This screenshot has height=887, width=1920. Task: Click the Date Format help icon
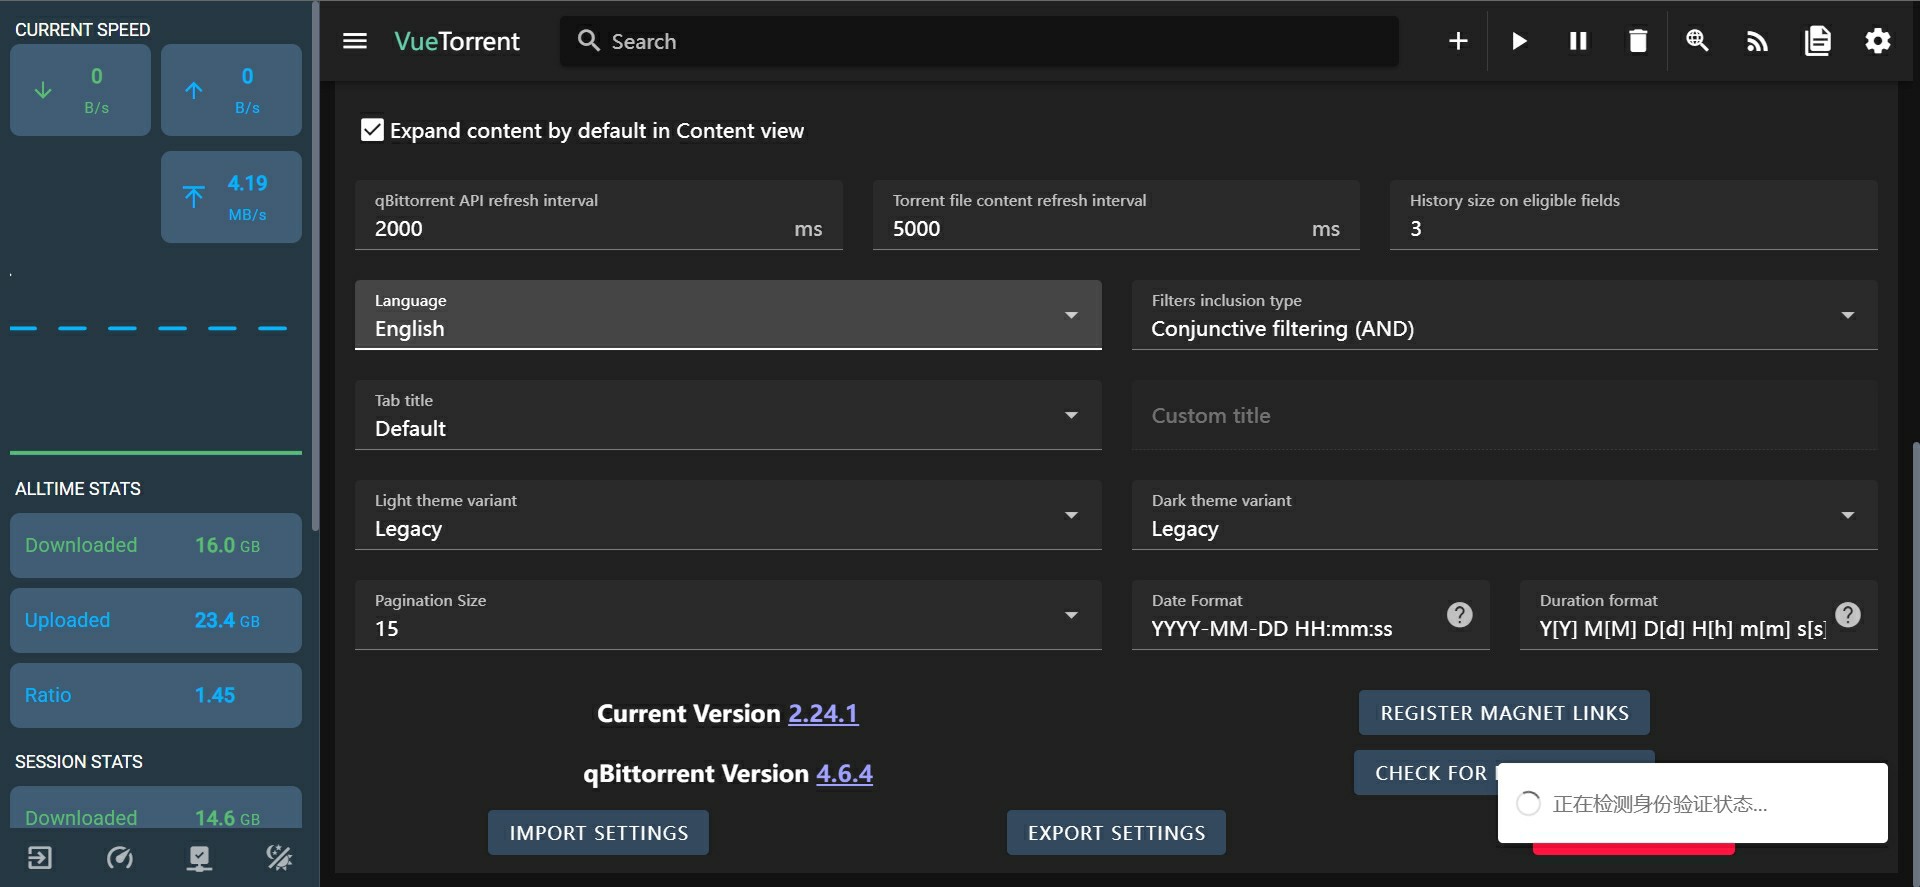pyautogui.click(x=1459, y=615)
